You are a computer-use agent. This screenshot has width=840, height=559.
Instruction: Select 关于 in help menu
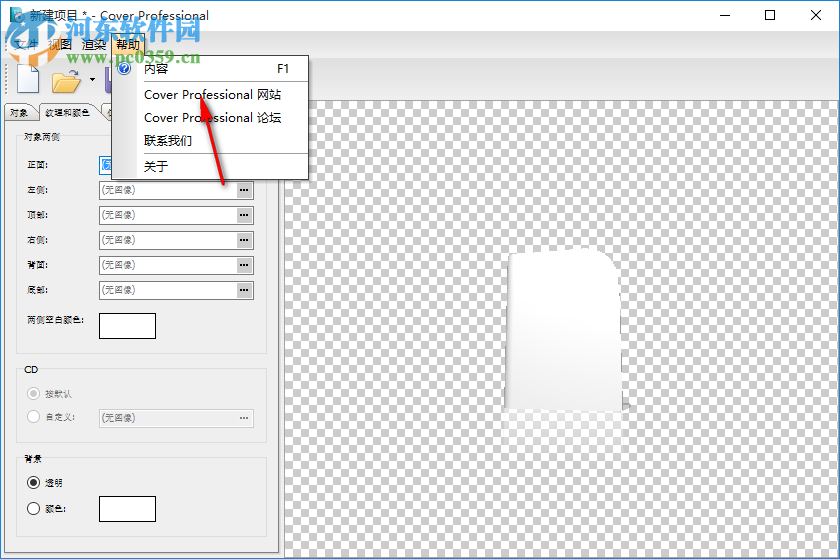click(x=210, y=166)
